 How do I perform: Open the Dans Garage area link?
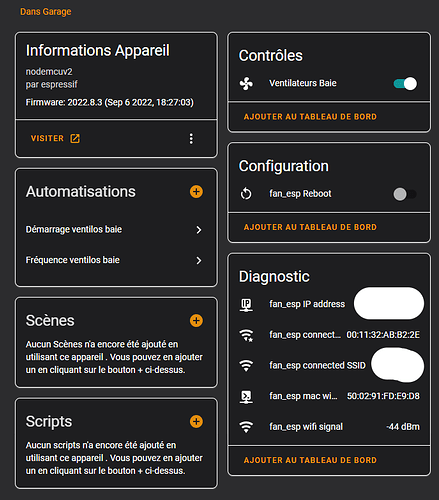point(46,12)
